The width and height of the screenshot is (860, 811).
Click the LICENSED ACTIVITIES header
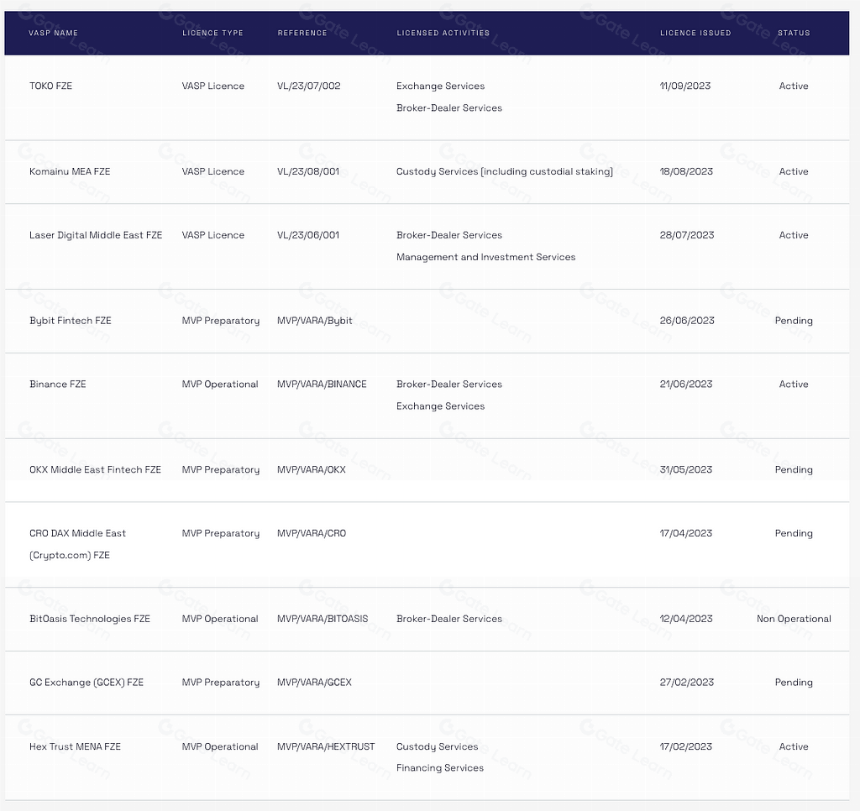tap(443, 33)
